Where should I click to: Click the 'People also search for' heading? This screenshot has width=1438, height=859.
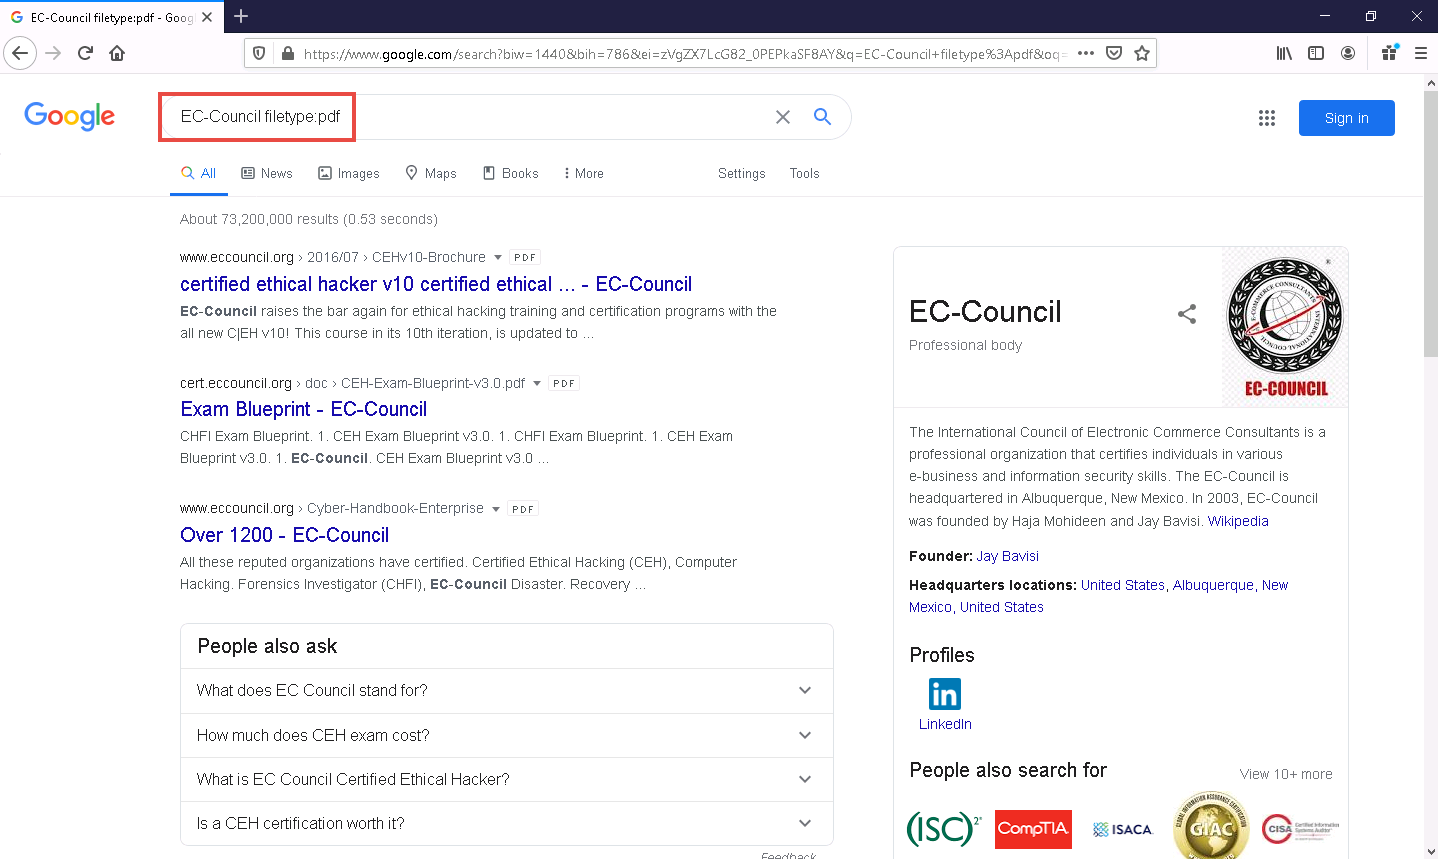tap(1008, 770)
